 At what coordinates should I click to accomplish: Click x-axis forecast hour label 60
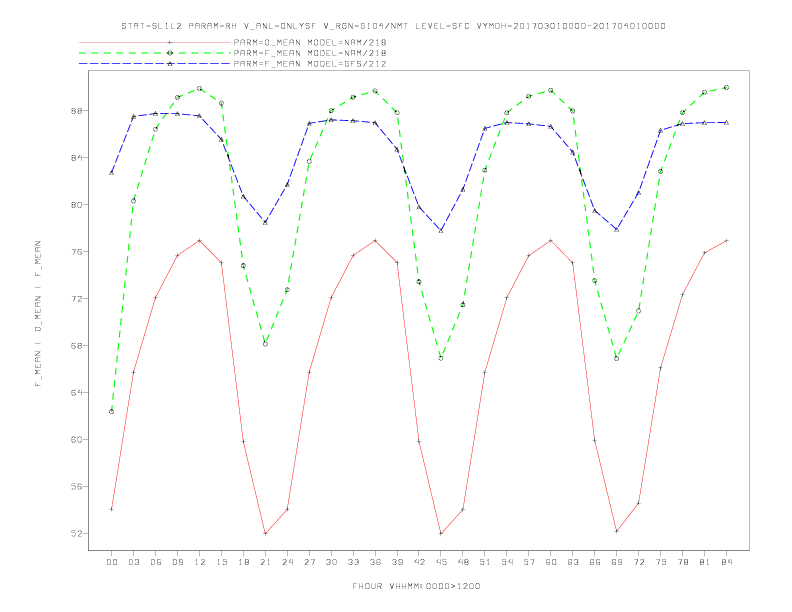click(x=551, y=562)
